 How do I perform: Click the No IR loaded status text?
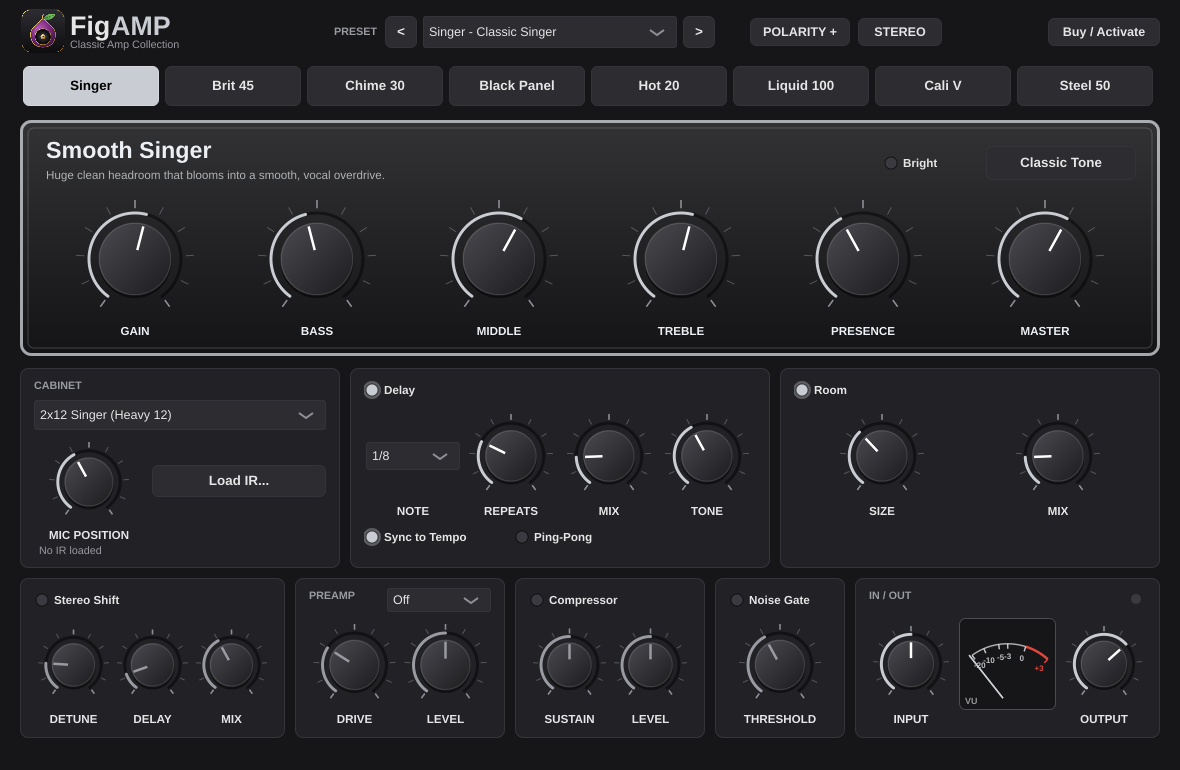[70, 550]
